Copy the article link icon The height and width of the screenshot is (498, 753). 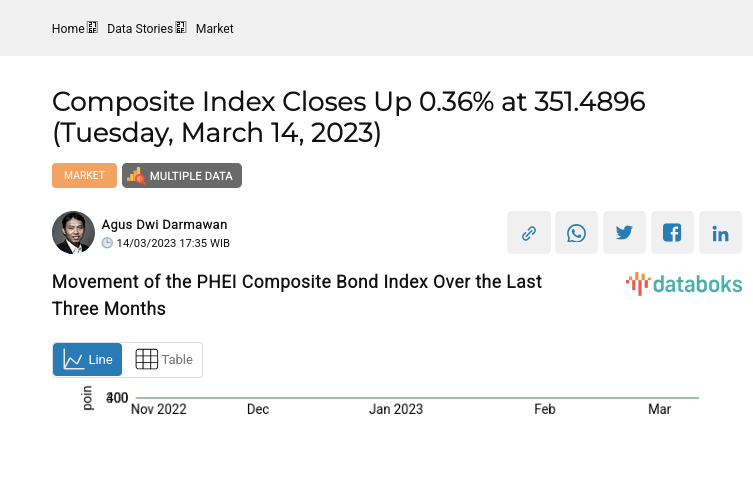[x=529, y=233]
